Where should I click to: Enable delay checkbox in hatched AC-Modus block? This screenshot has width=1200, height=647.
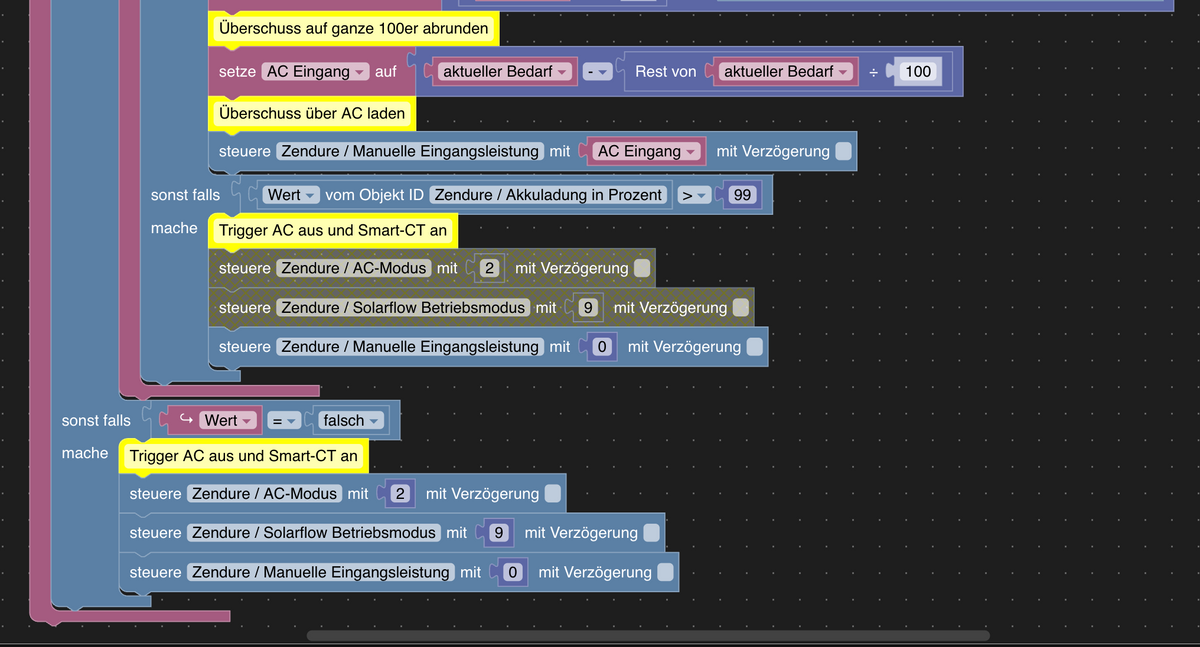click(642, 268)
